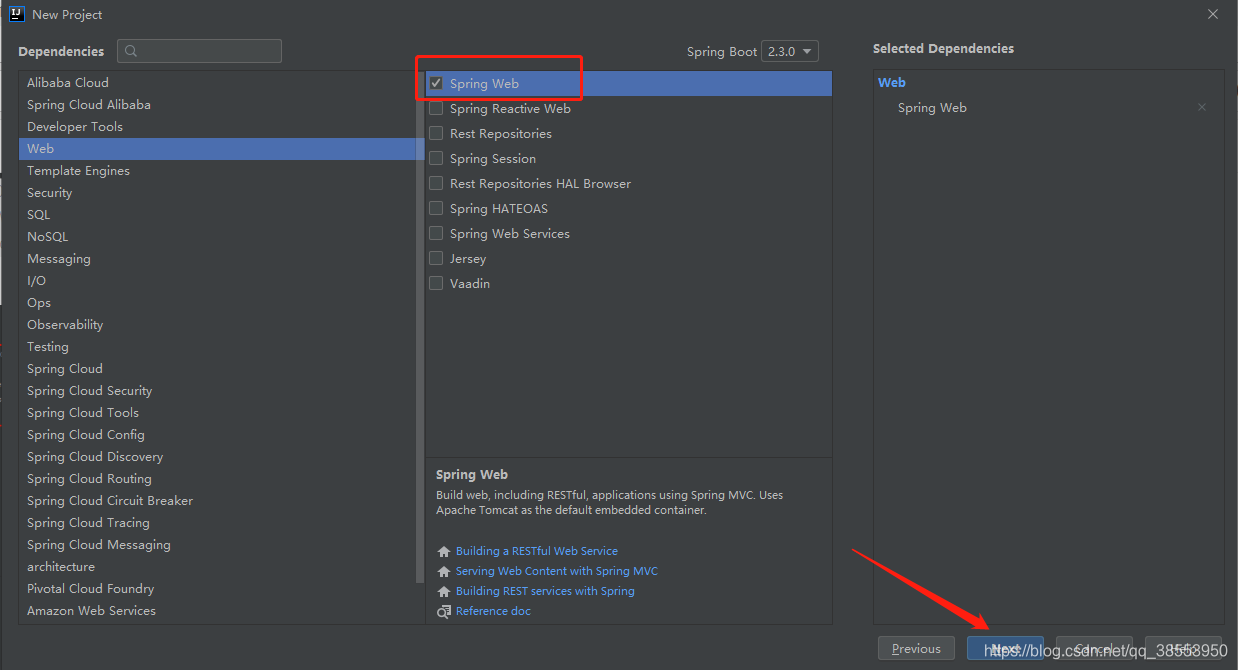Click home icon beside Building REST services
The image size is (1238, 670).
(444, 591)
